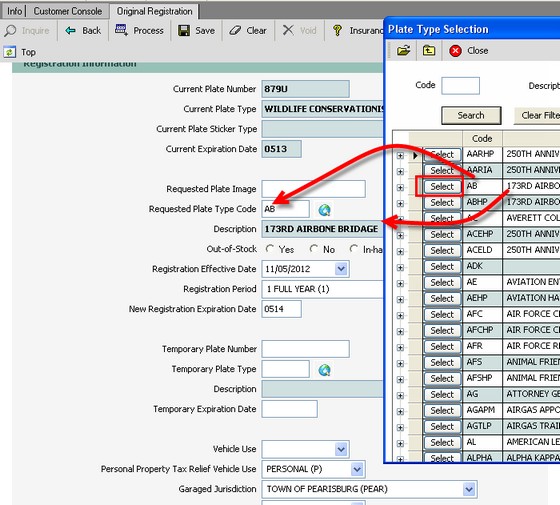Viewport: 560px width, 505px height.
Task: Click the Temporary Plate Type field
Action: click(285, 369)
